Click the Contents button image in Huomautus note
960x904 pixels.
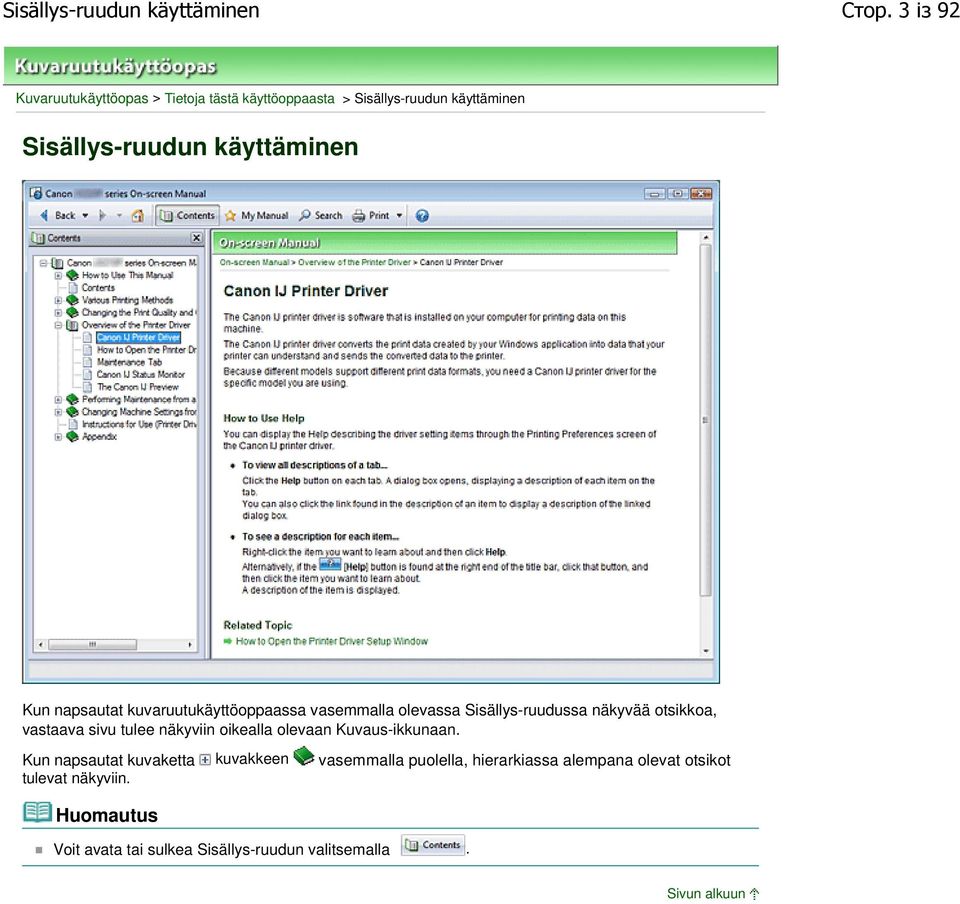[x=433, y=845]
